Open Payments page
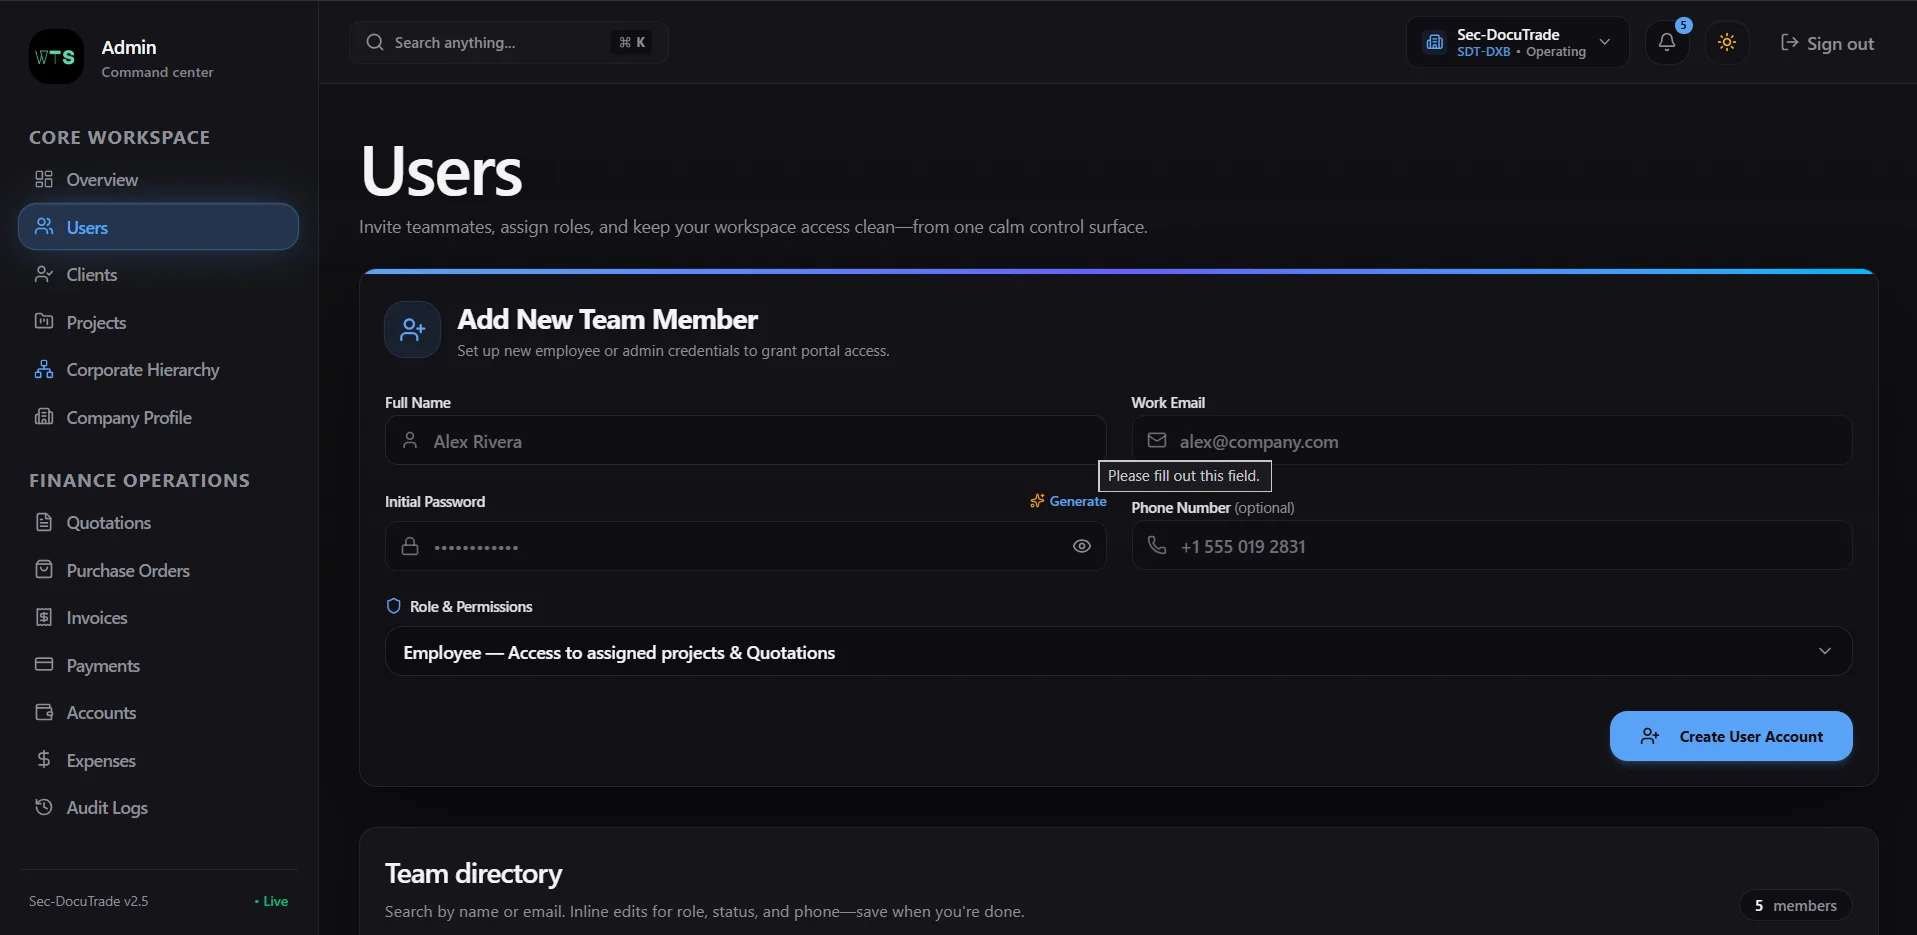Screen dimensions: 1917x935 pos(158,665)
